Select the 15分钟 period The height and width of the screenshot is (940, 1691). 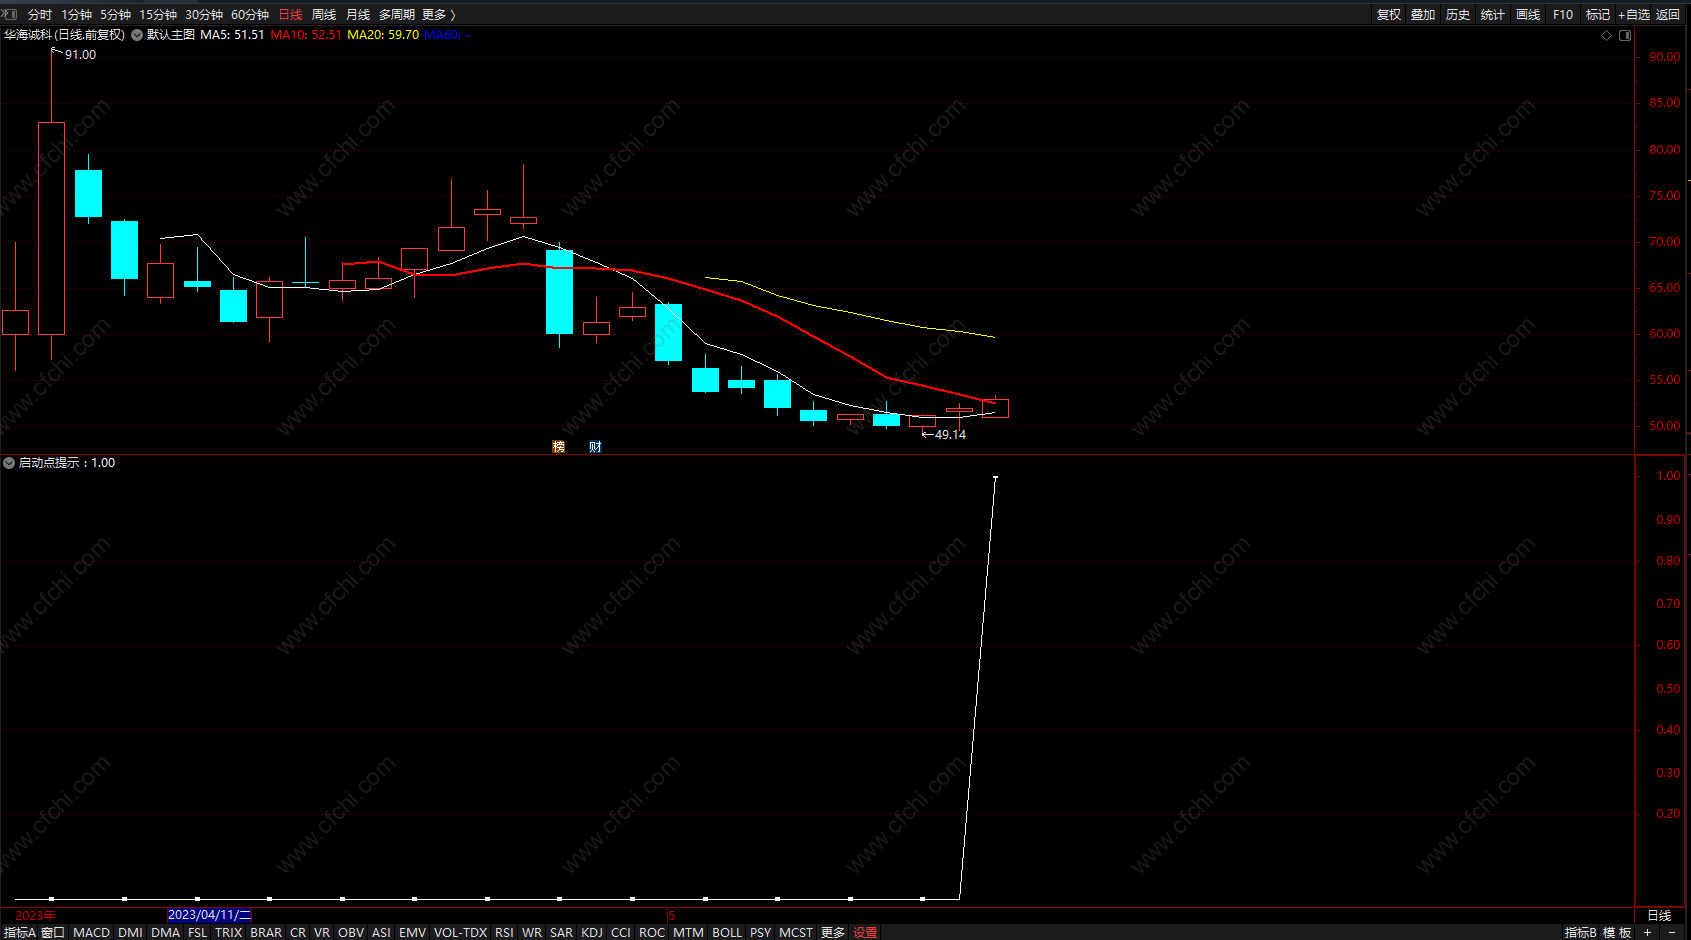click(x=158, y=15)
